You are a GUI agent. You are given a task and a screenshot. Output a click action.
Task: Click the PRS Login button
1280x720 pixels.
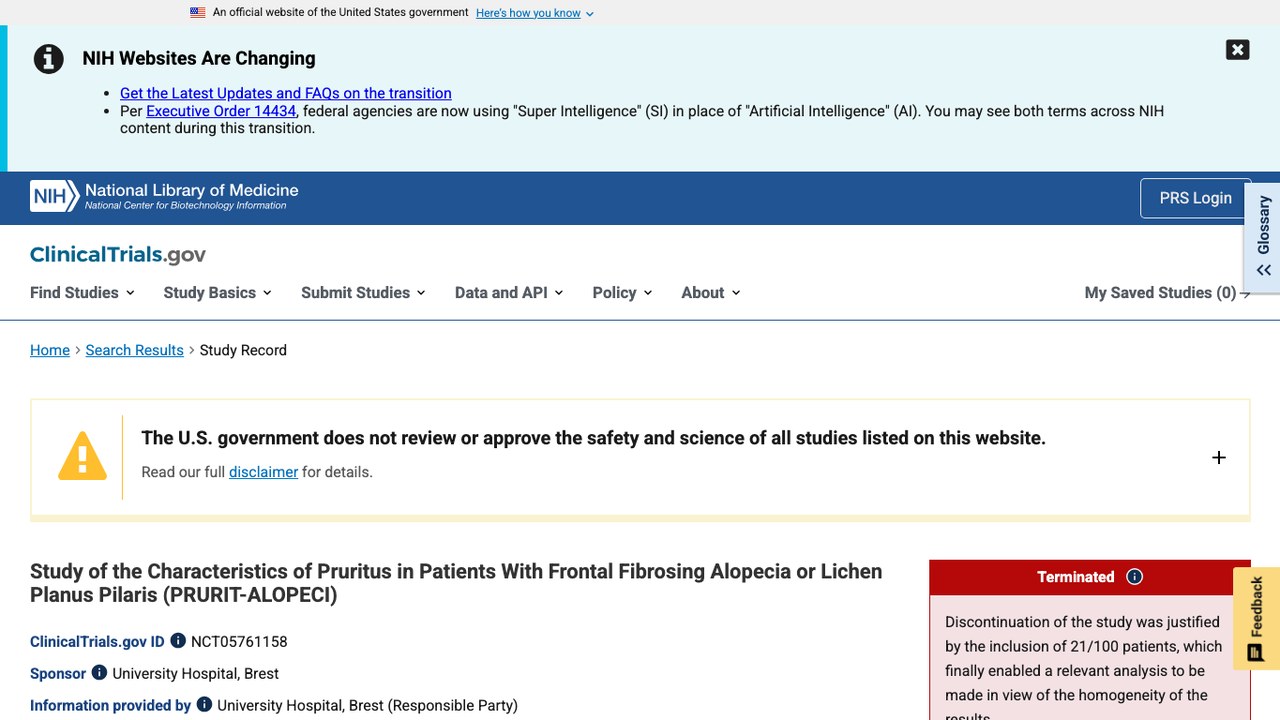point(1195,198)
